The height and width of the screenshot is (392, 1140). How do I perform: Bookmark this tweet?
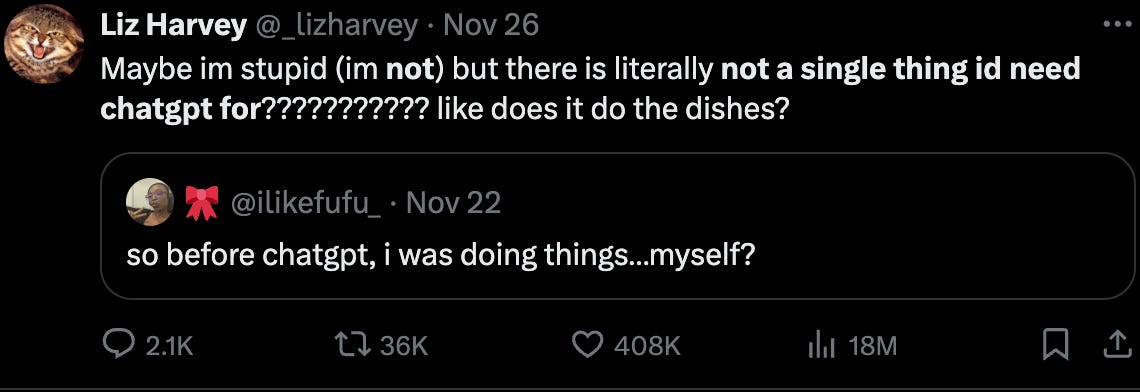click(1055, 345)
